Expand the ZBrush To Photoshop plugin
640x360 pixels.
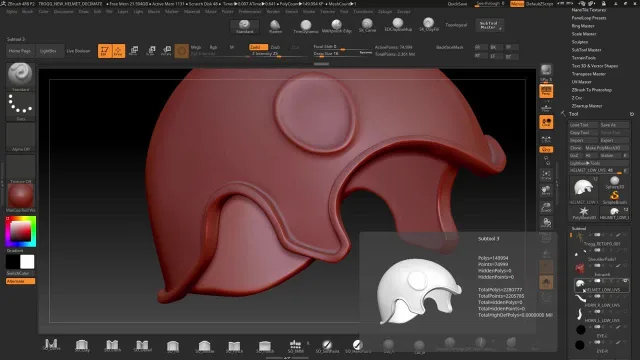[591, 90]
